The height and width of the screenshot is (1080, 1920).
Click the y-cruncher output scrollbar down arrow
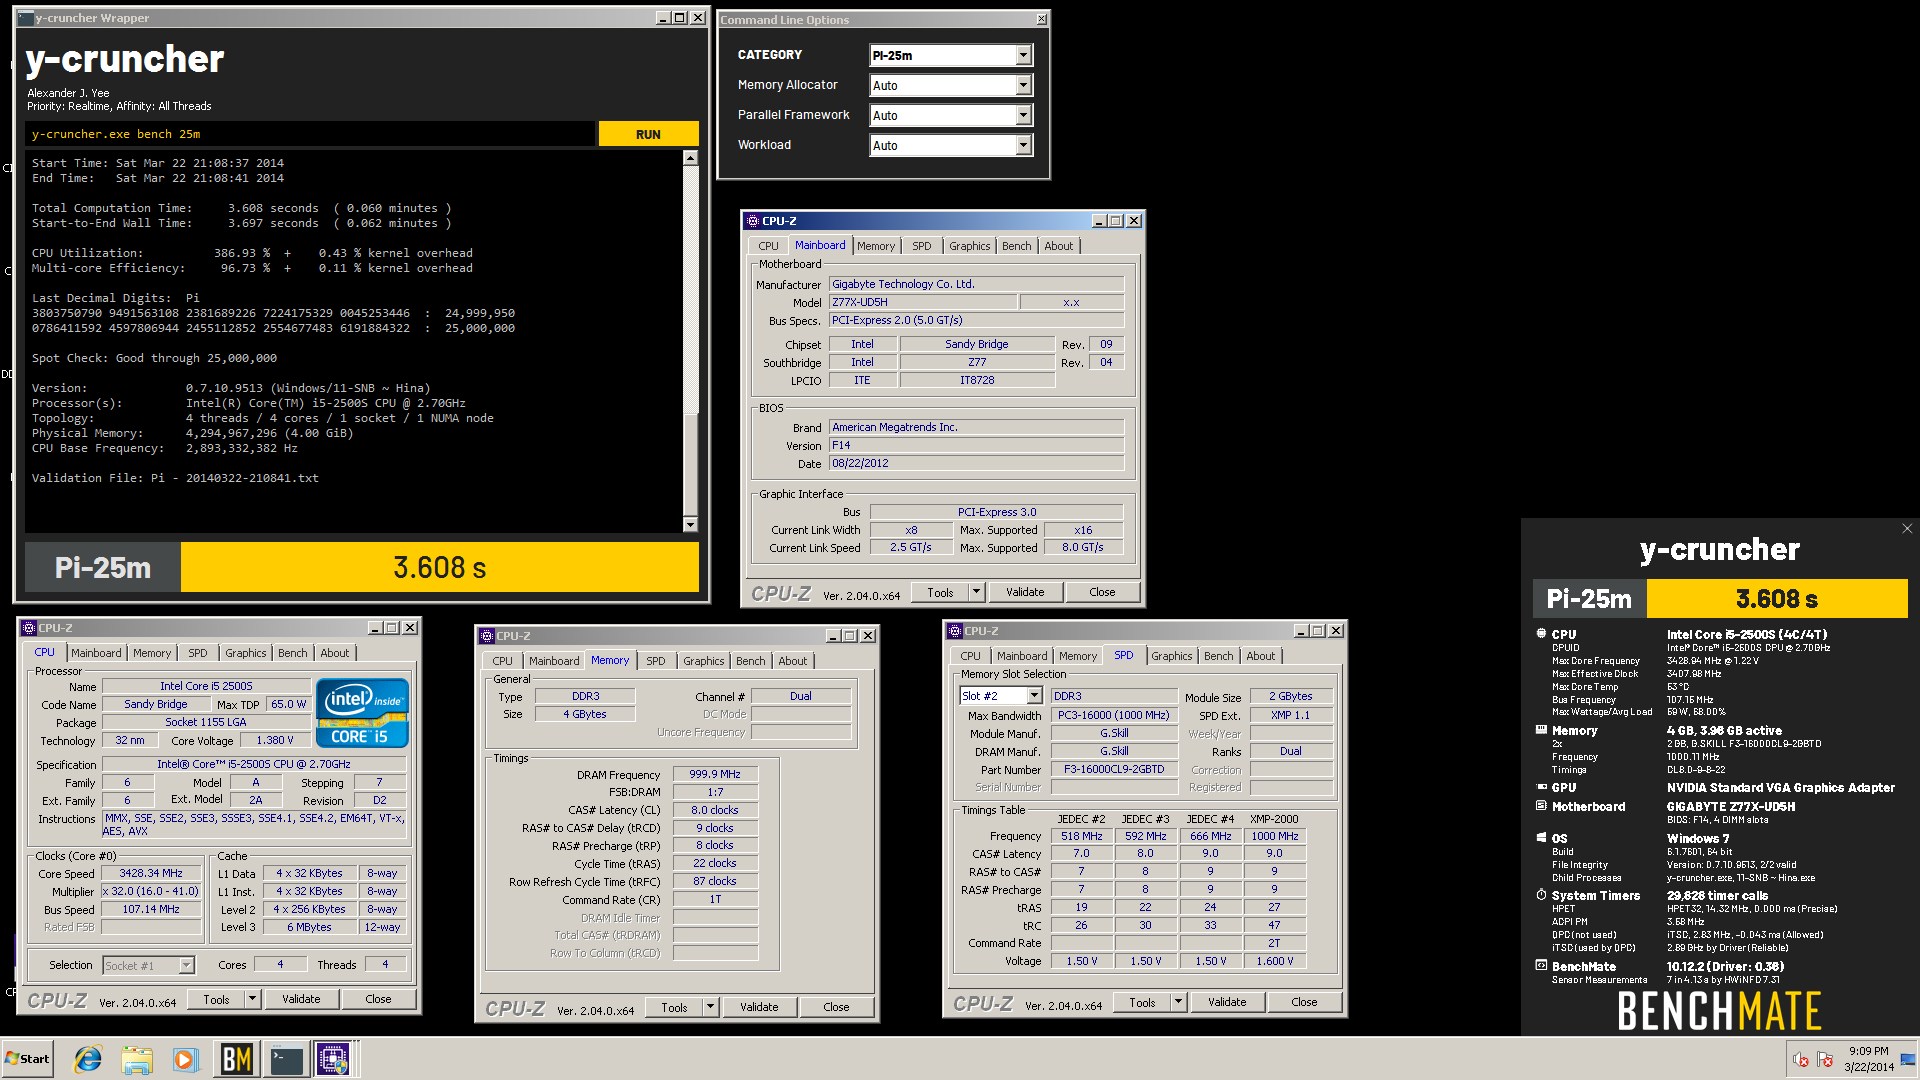click(x=690, y=525)
